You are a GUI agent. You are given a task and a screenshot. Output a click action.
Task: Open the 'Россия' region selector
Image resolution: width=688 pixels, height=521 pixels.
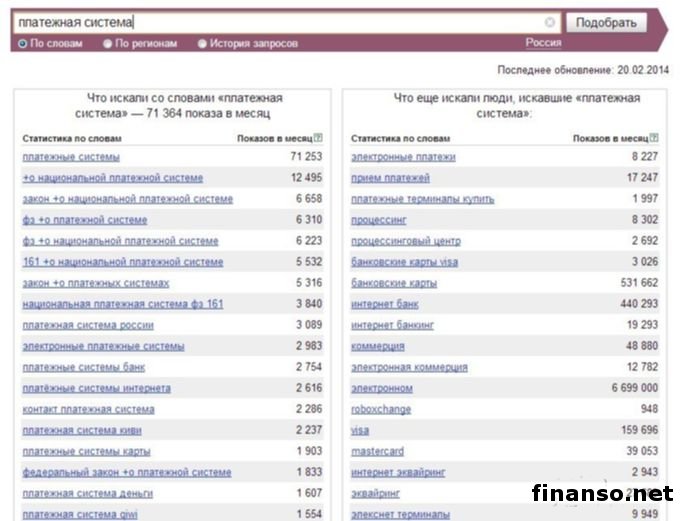(x=543, y=43)
